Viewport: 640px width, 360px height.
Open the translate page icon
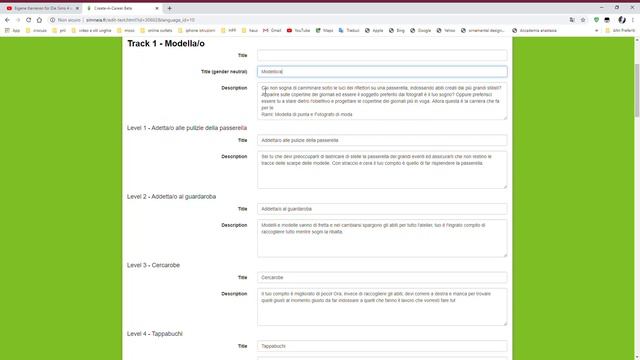[572, 20]
